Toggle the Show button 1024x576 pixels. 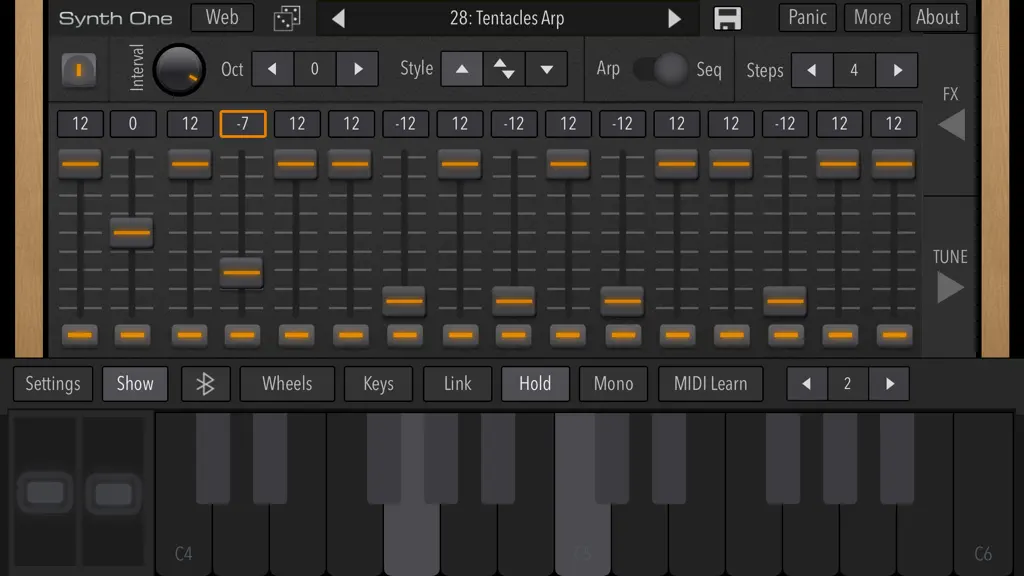(x=135, y=384)
